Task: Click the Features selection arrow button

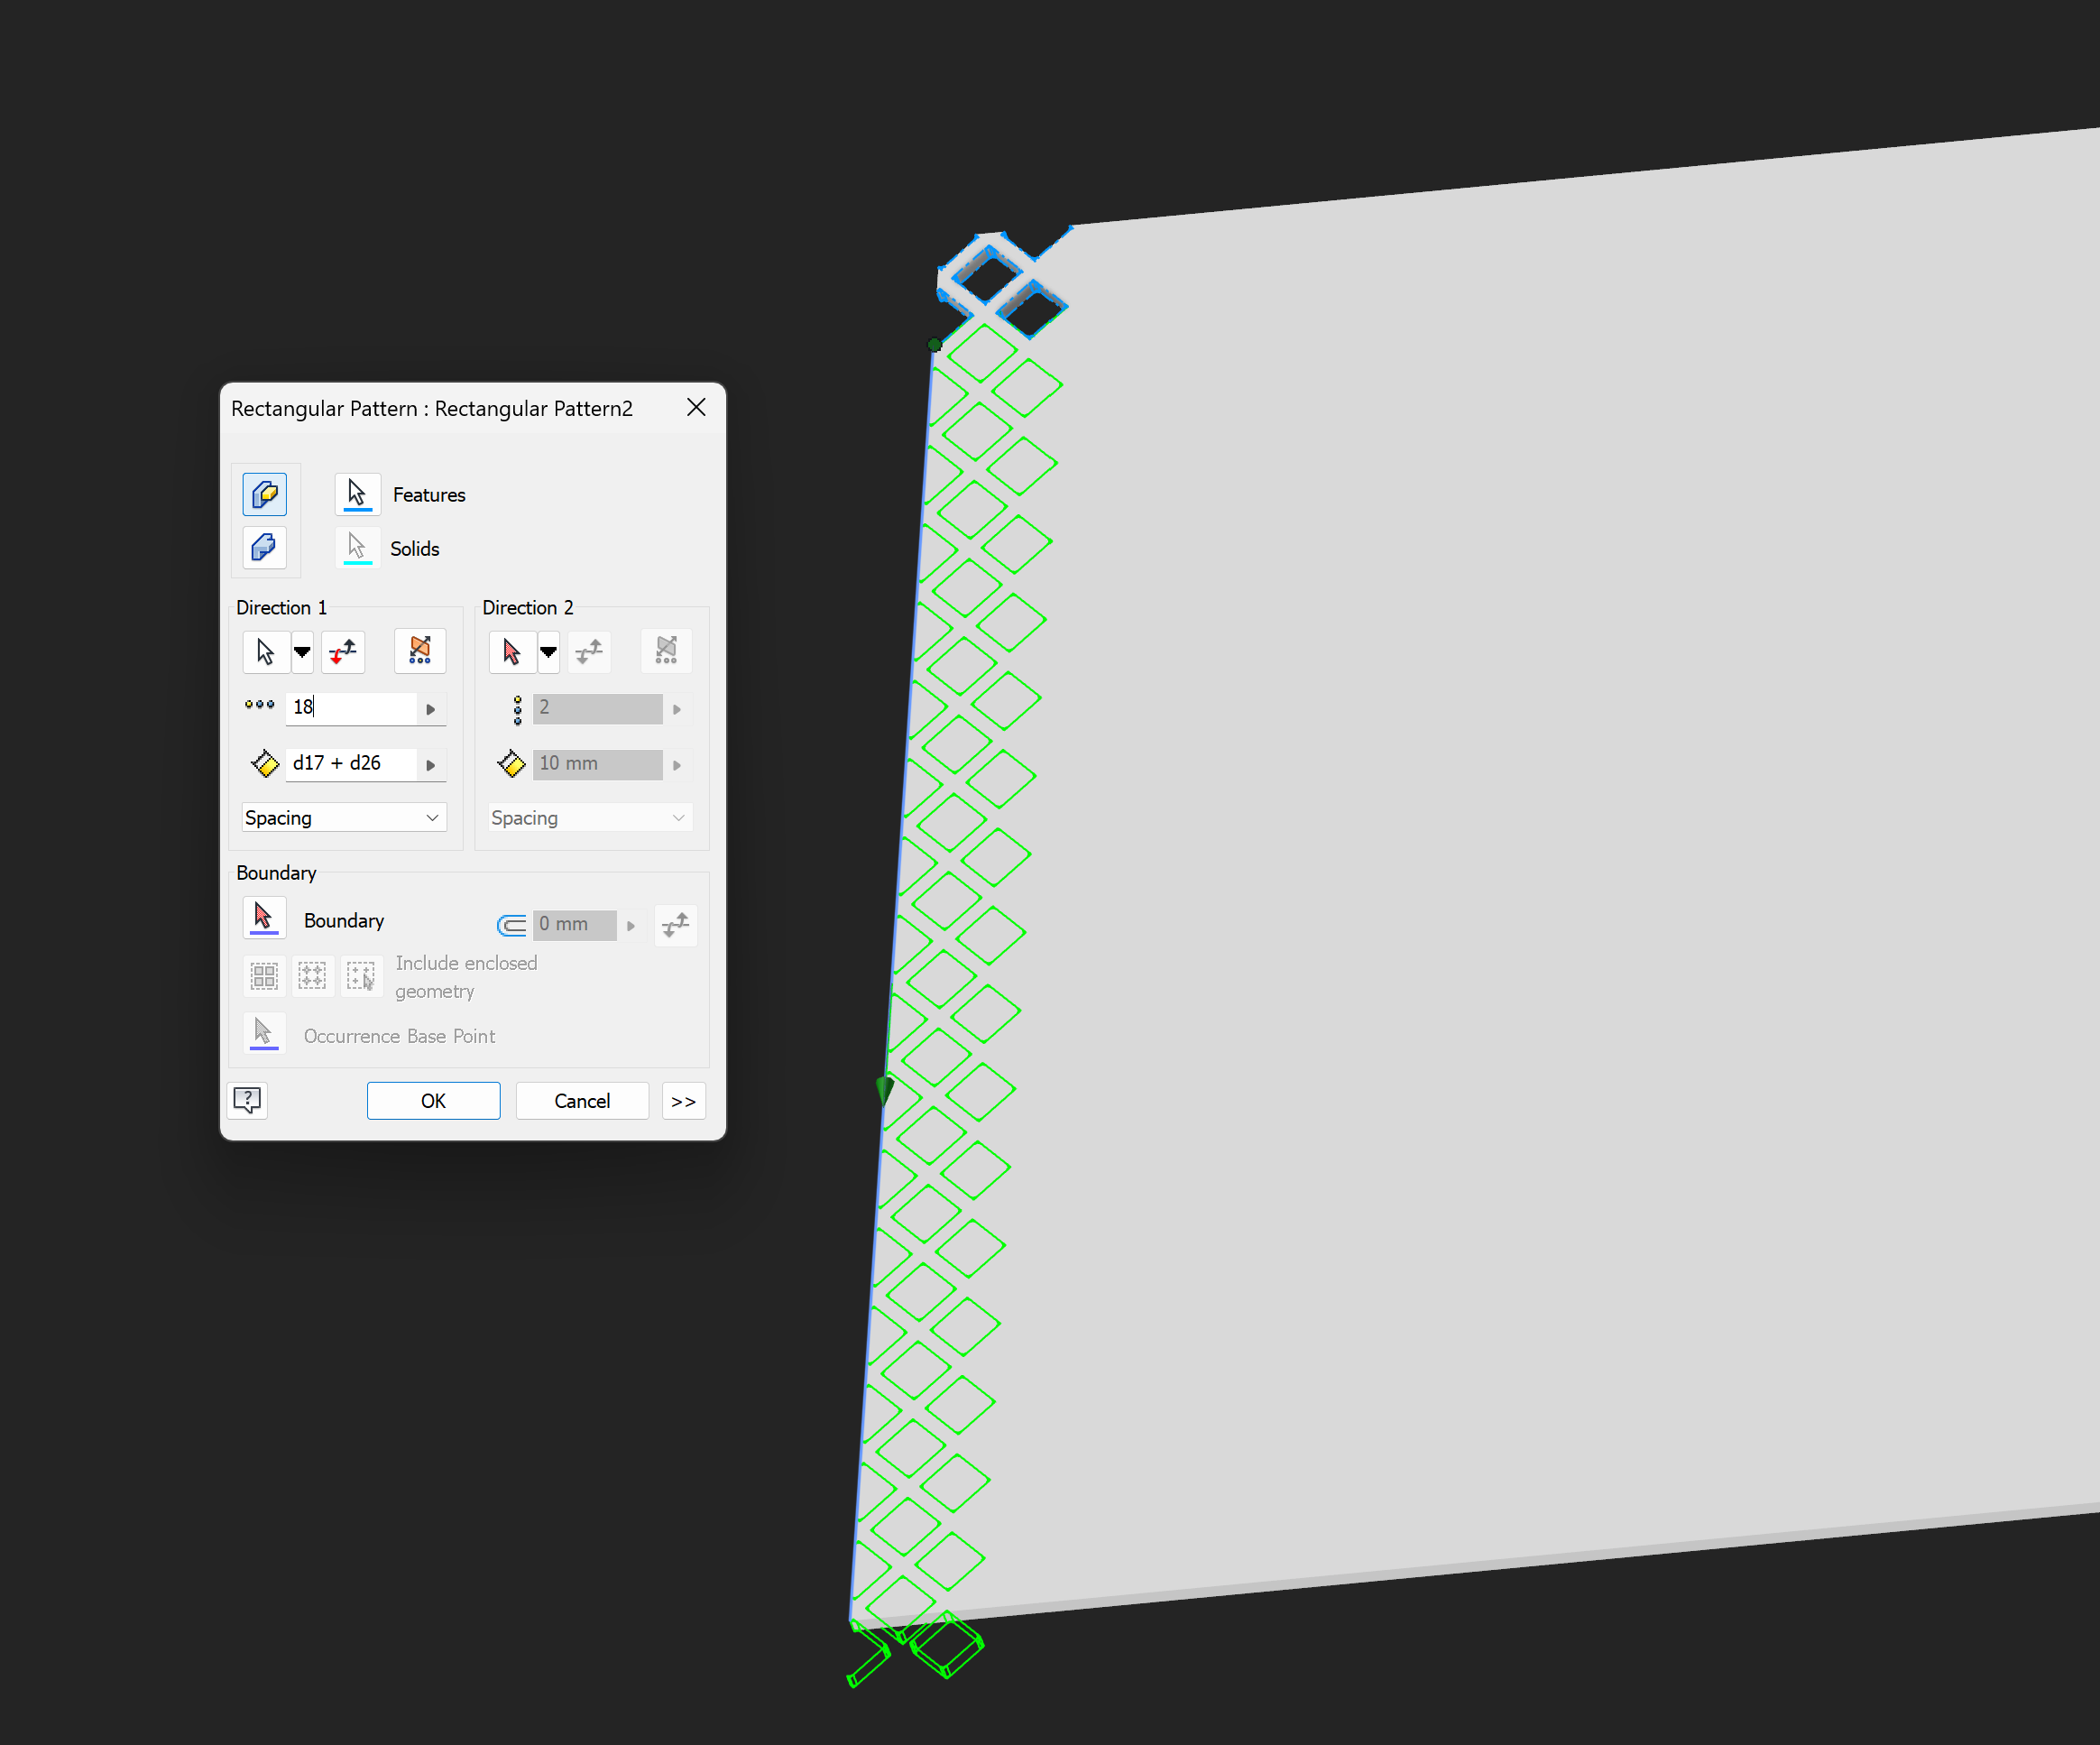Action: (357, 494)
